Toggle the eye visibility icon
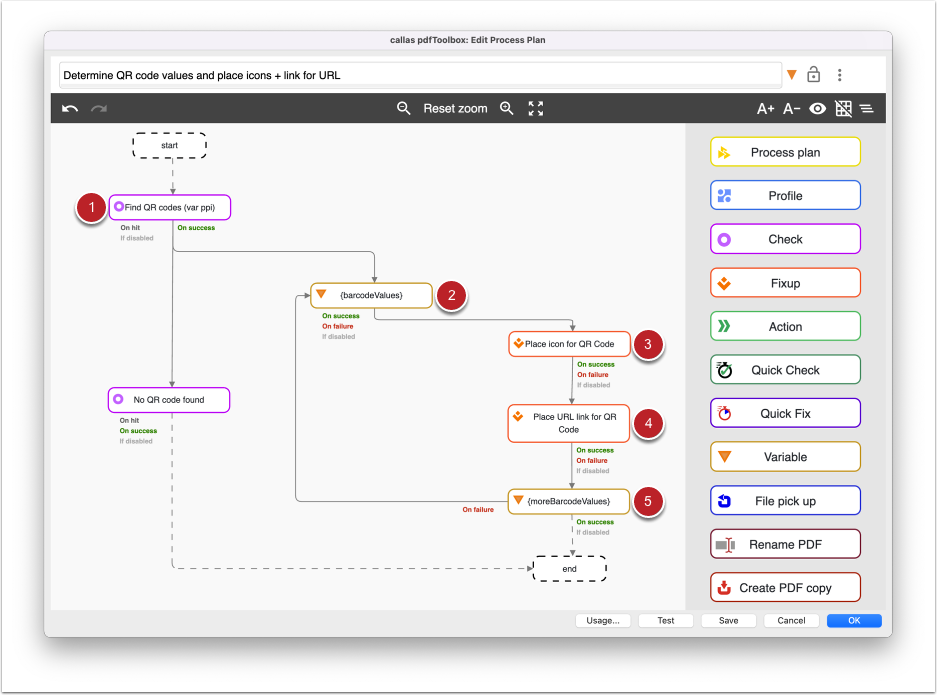The width and height of the screenshot is (937, 695). point(817,109)
